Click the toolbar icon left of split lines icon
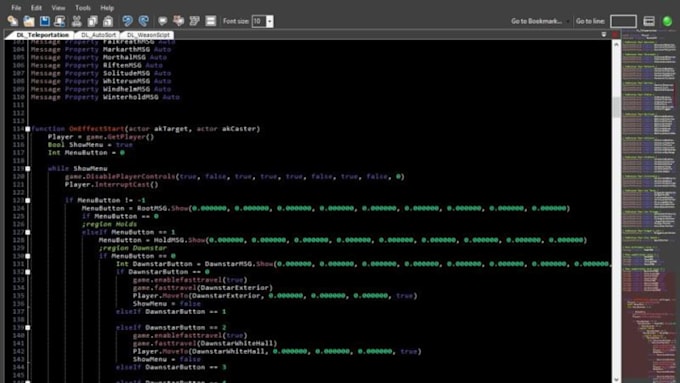 tap(194, 21)
